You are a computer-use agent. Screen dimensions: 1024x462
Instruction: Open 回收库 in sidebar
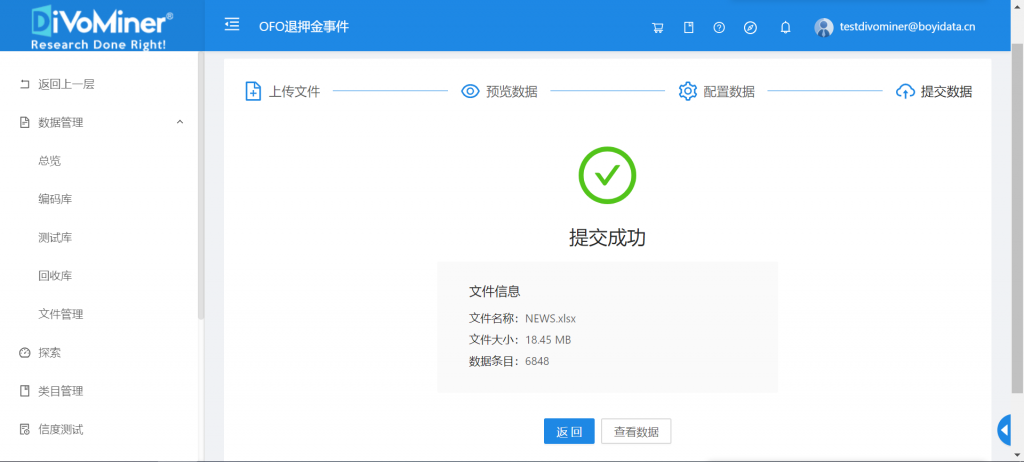55,276
